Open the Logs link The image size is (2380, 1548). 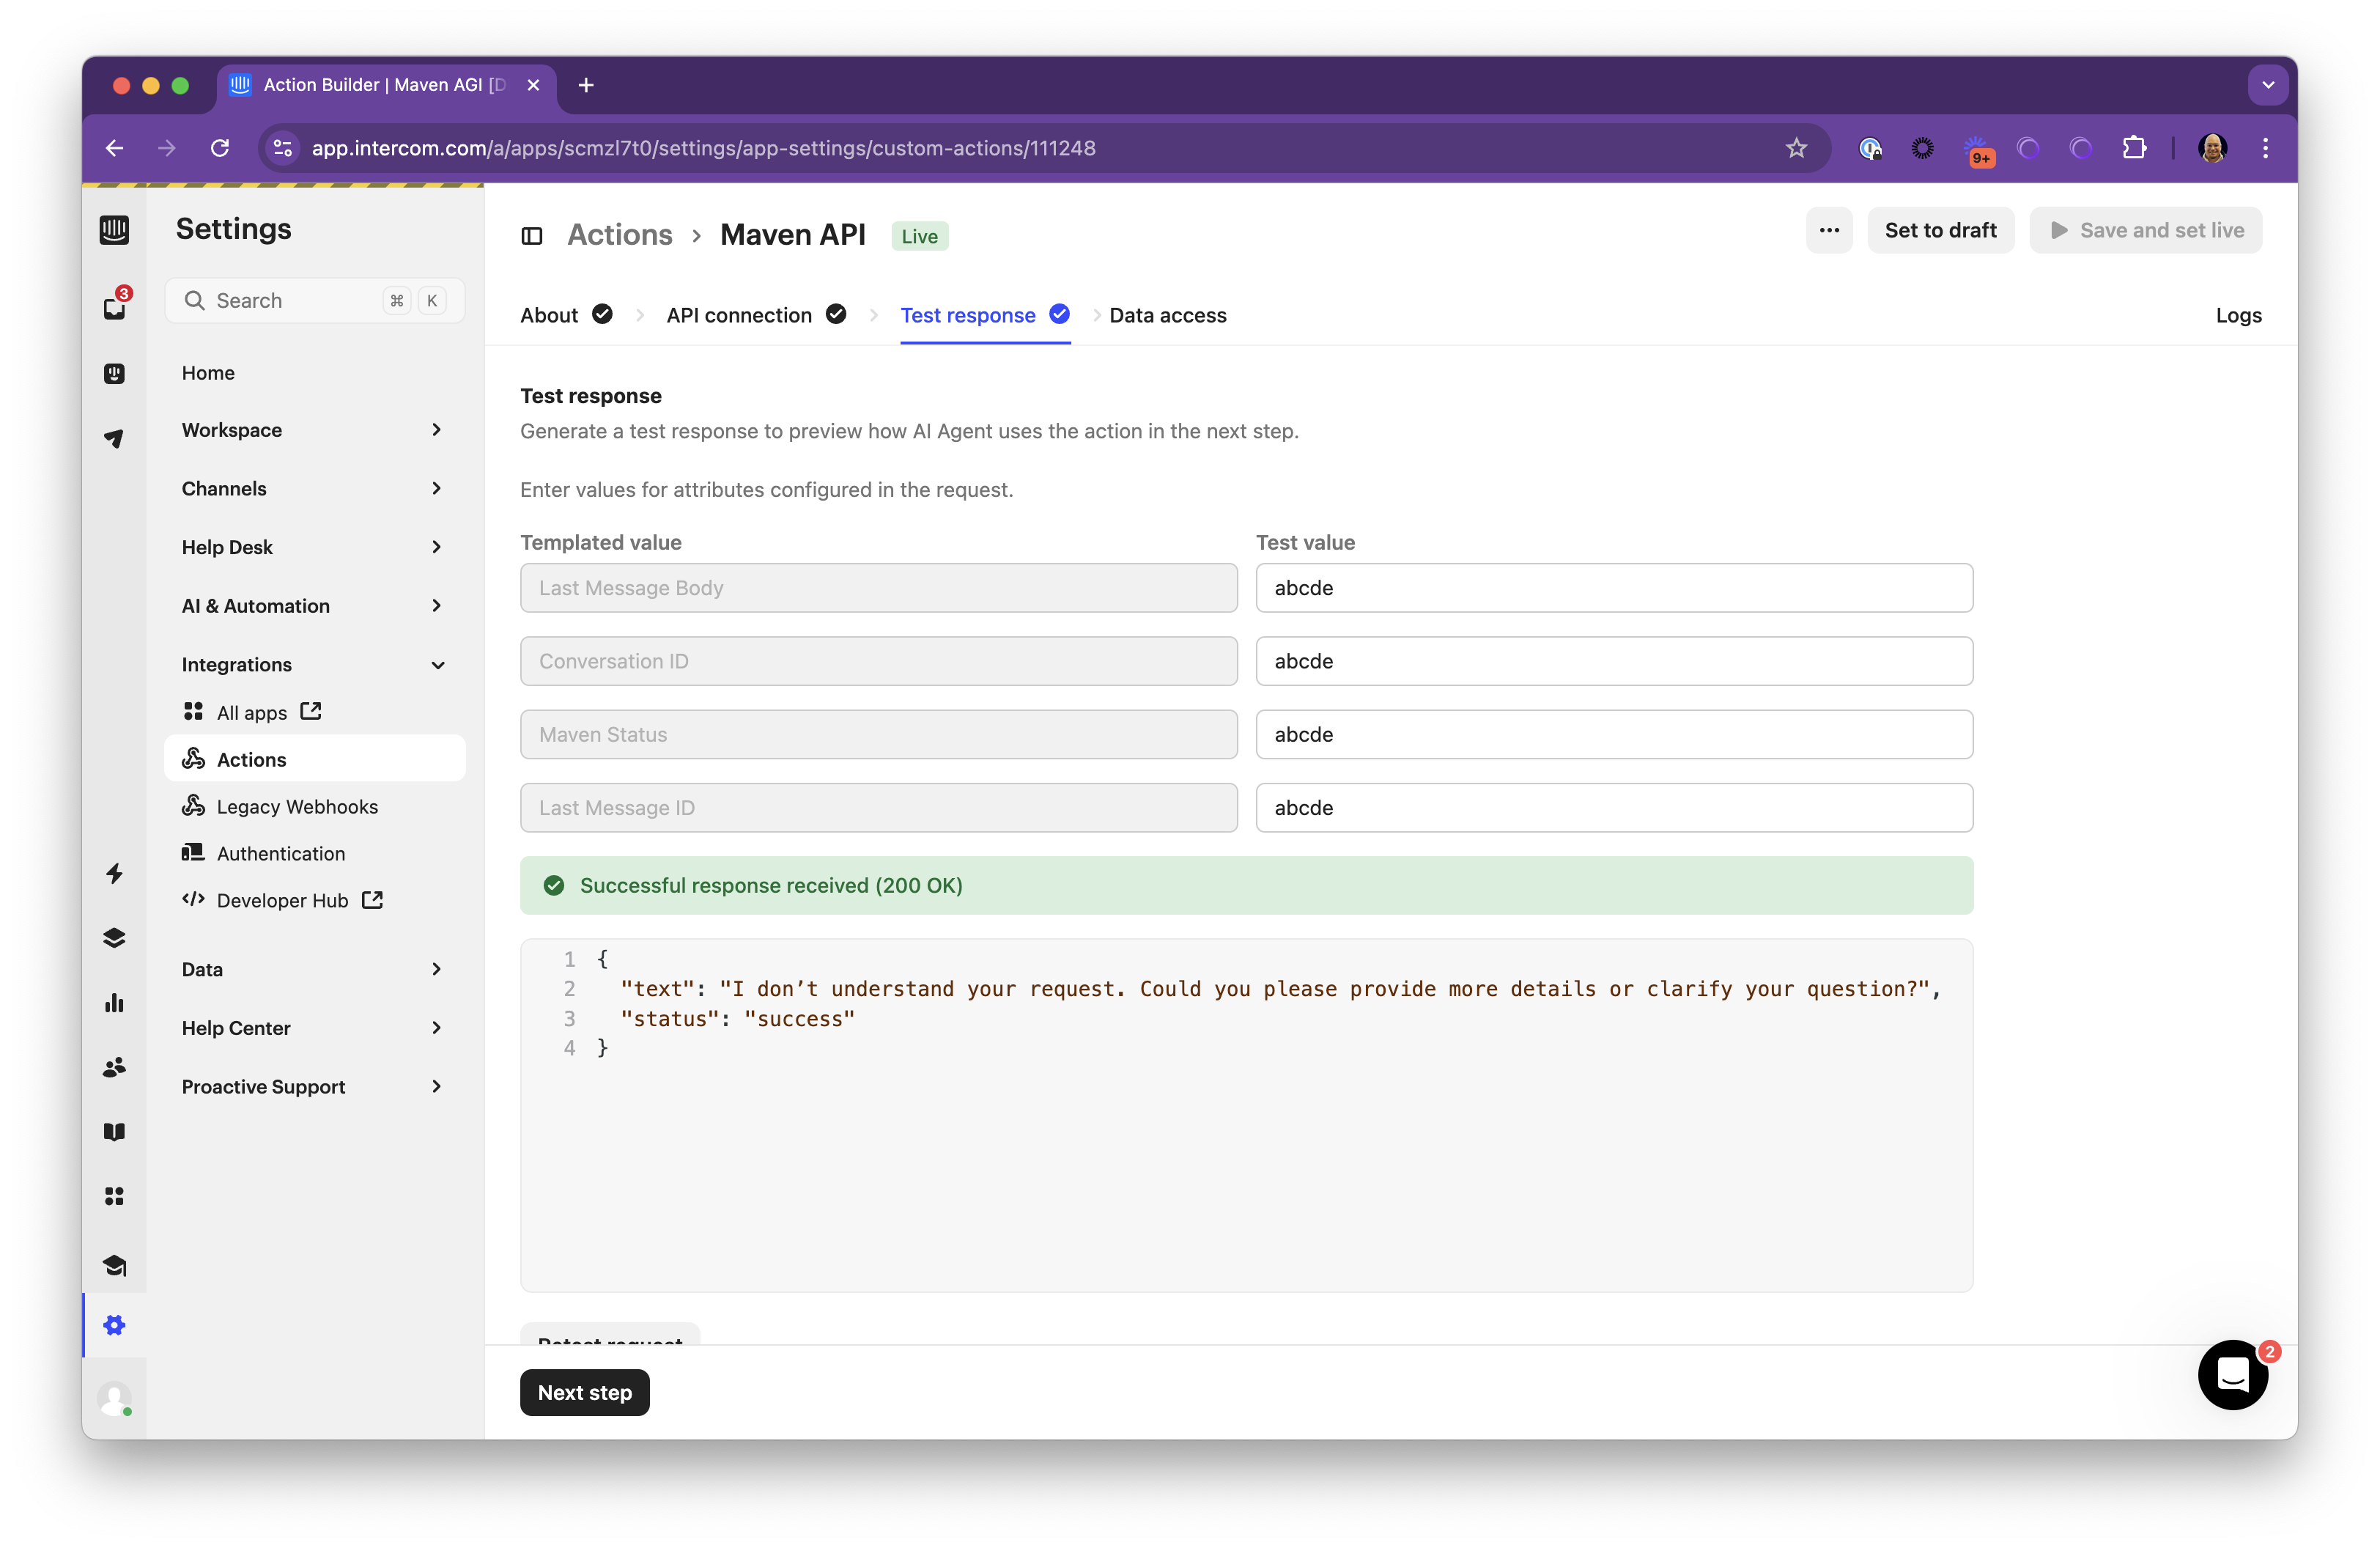pos(2238,315)
